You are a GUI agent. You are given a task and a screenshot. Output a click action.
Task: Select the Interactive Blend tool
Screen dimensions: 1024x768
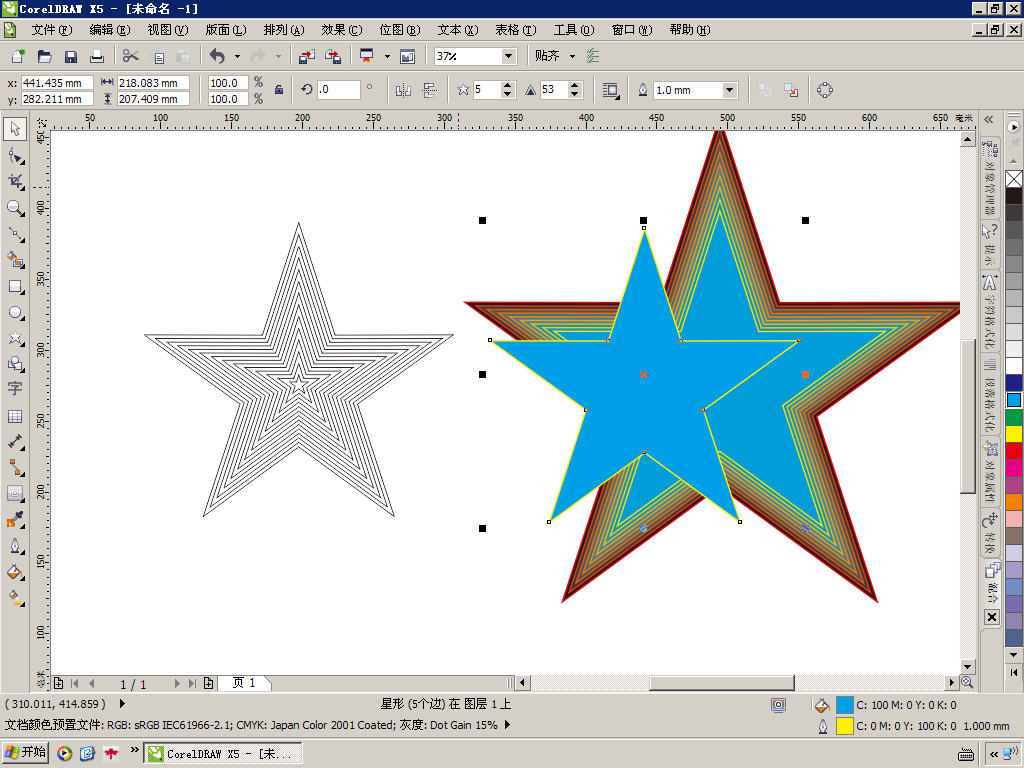(16, 494)
